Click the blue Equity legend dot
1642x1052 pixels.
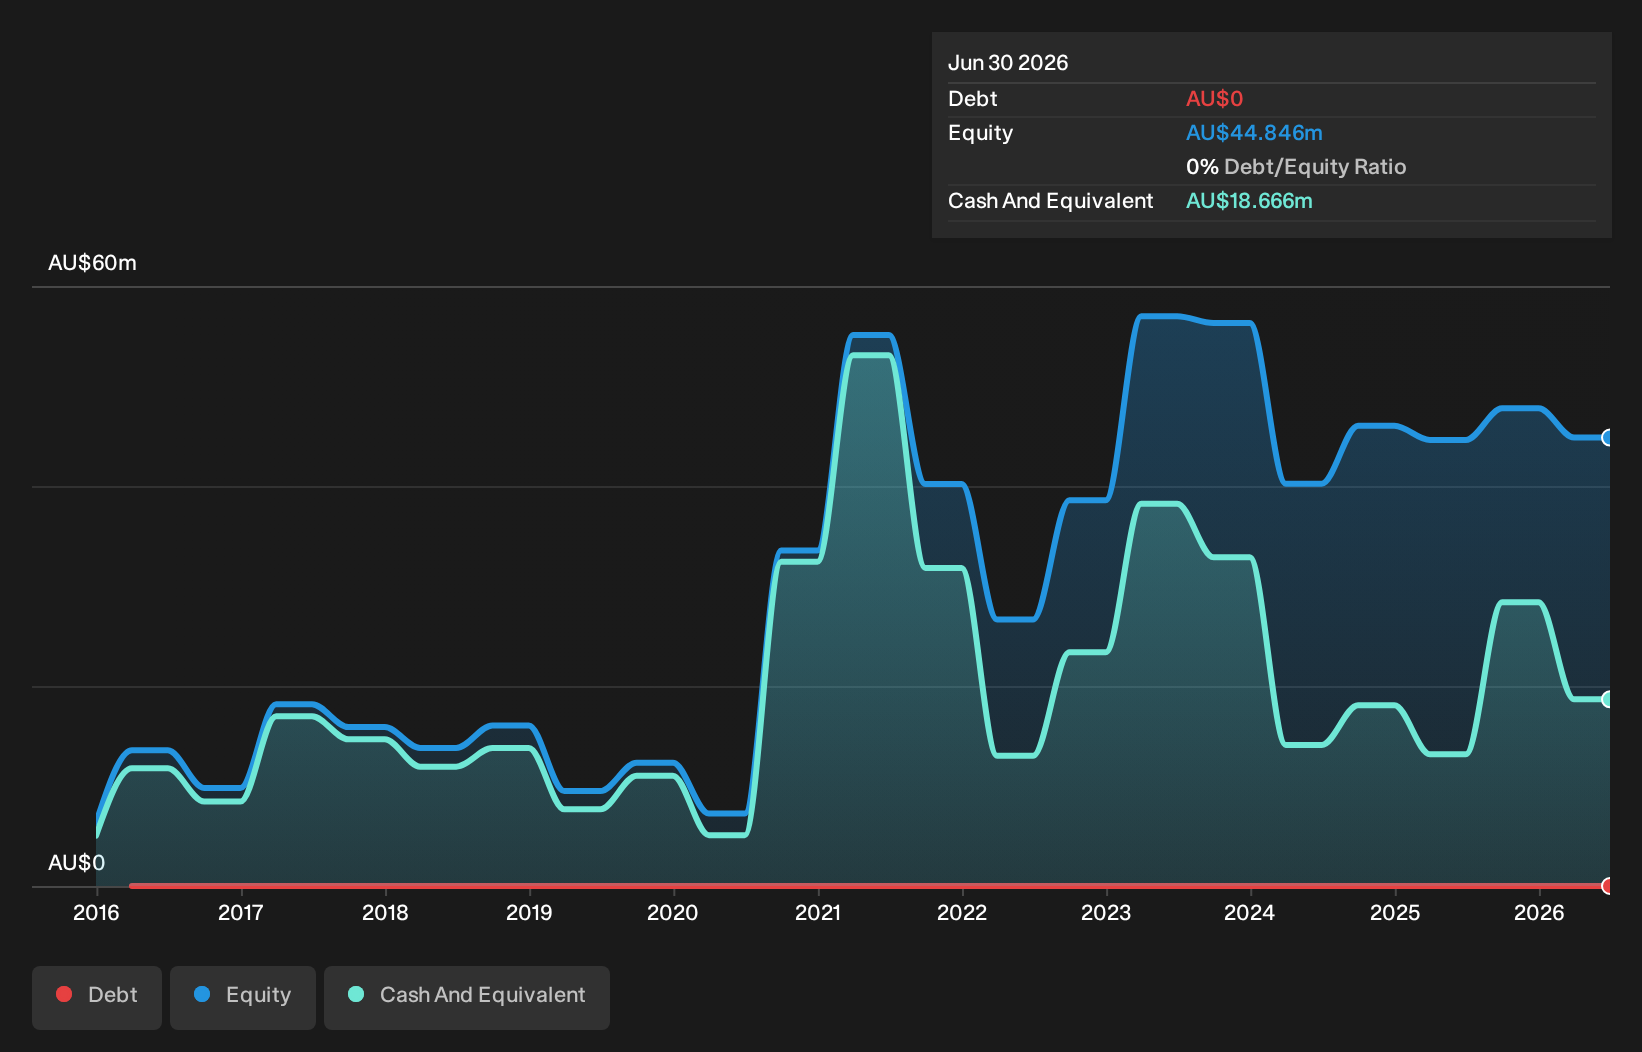pyautogui.click(x=202, y=994)
